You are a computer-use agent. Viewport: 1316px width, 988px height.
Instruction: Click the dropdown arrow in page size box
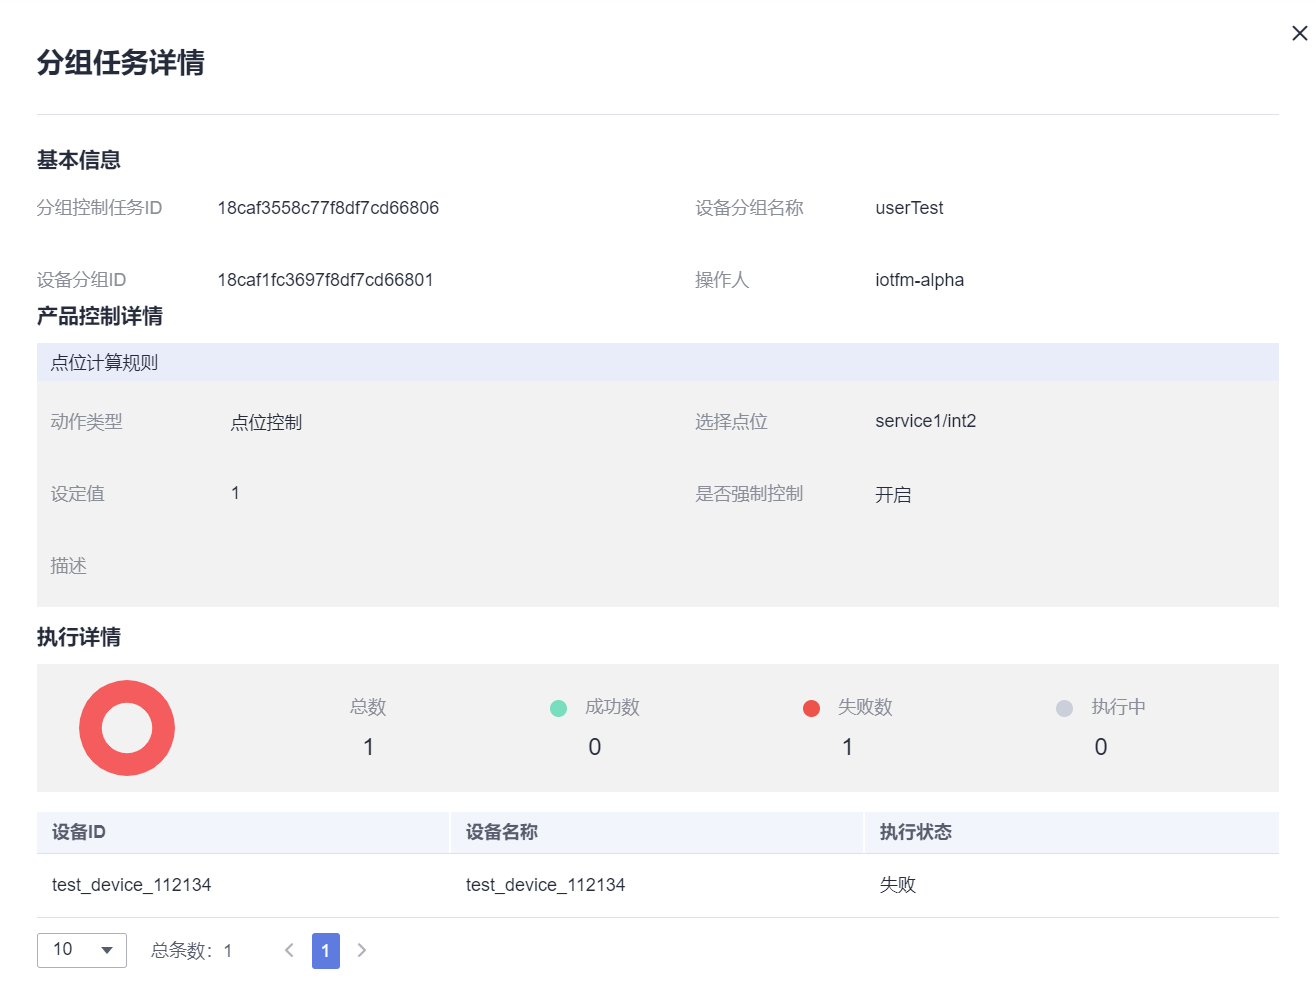click(107, 950)
